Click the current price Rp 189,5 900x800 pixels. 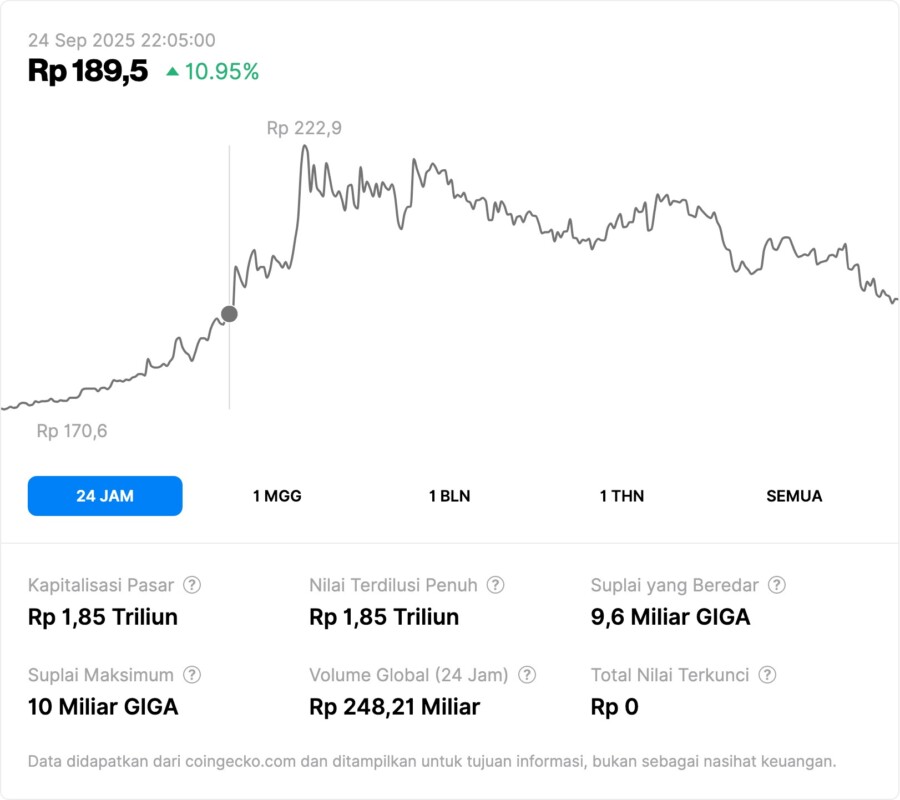(88, 71)
